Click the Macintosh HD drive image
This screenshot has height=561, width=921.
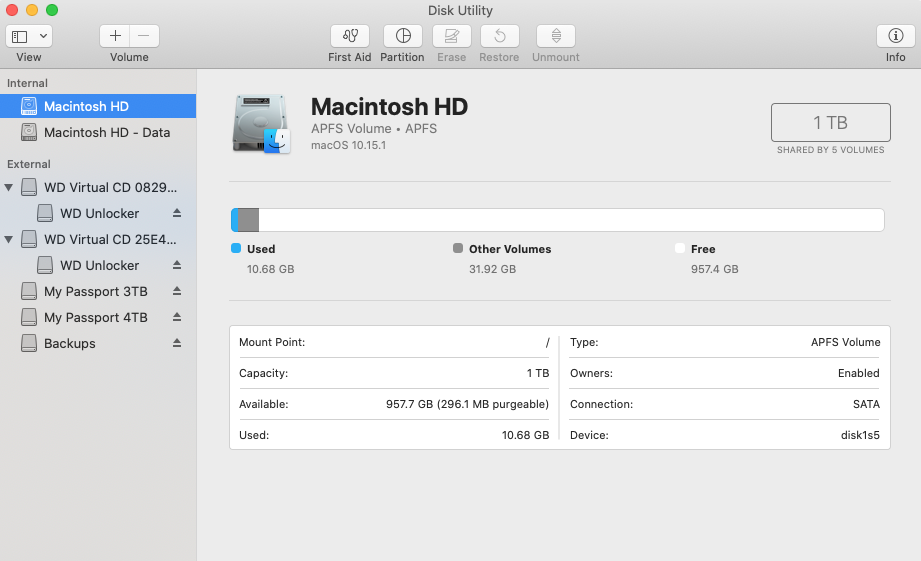(x=261, y=124)
